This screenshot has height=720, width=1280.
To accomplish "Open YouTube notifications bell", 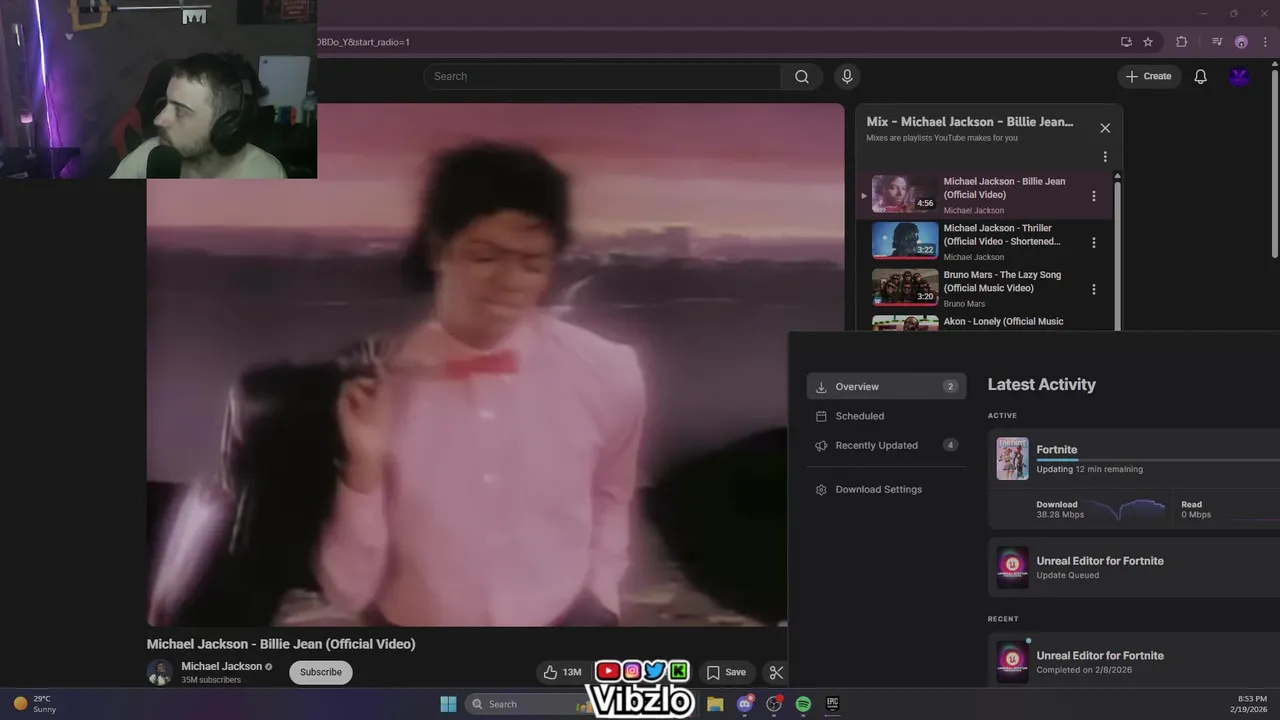I will (1200, 76).
